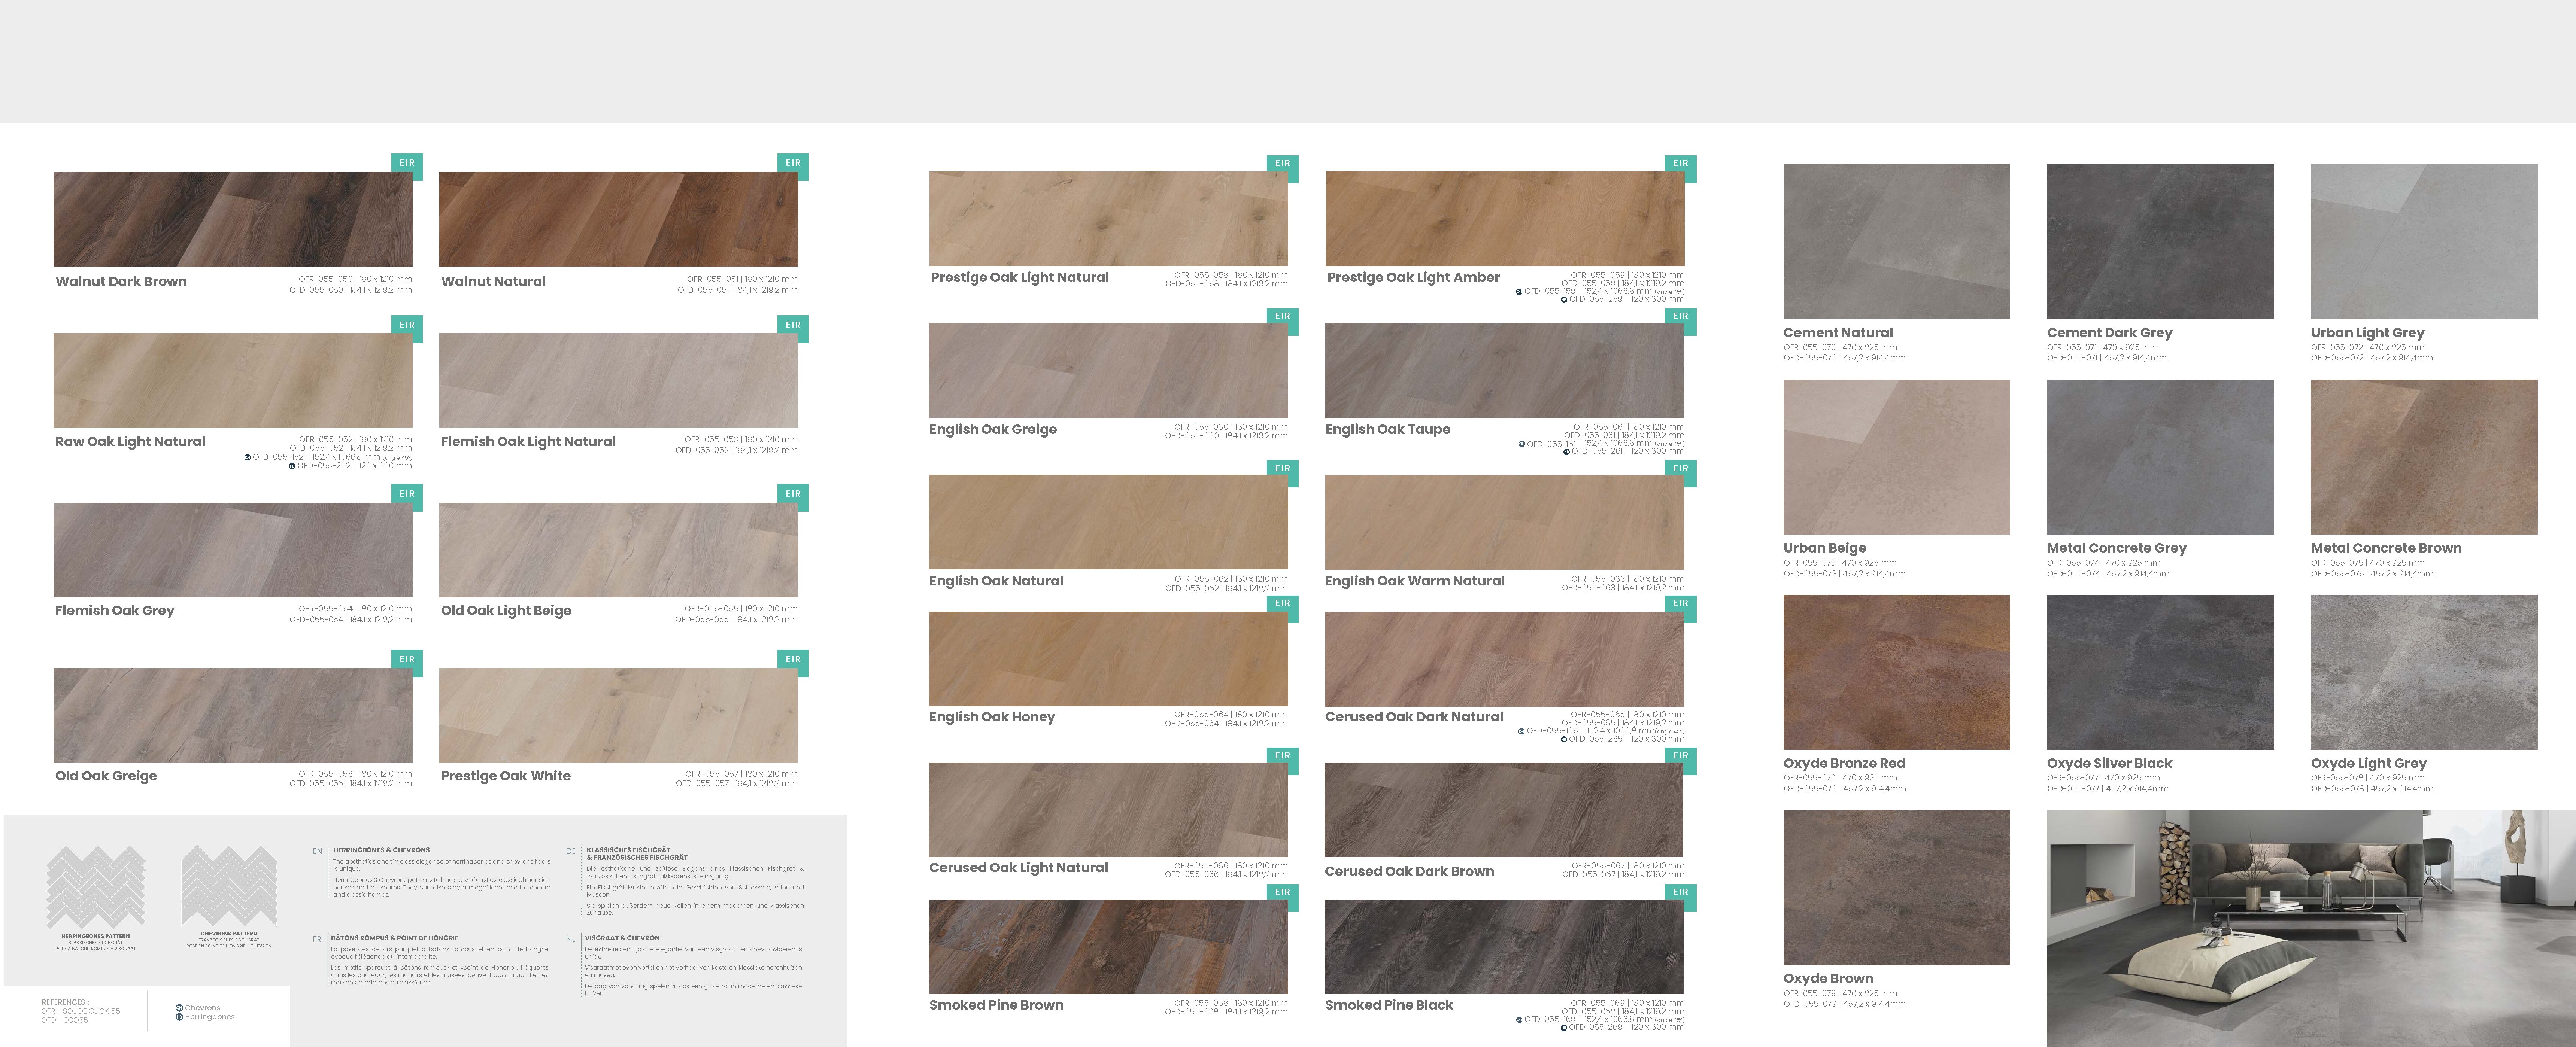Click the "Old Oak Light Beige" product name
The width and height of the screenshot is (2576, 1047).
[x=506, y=611]
